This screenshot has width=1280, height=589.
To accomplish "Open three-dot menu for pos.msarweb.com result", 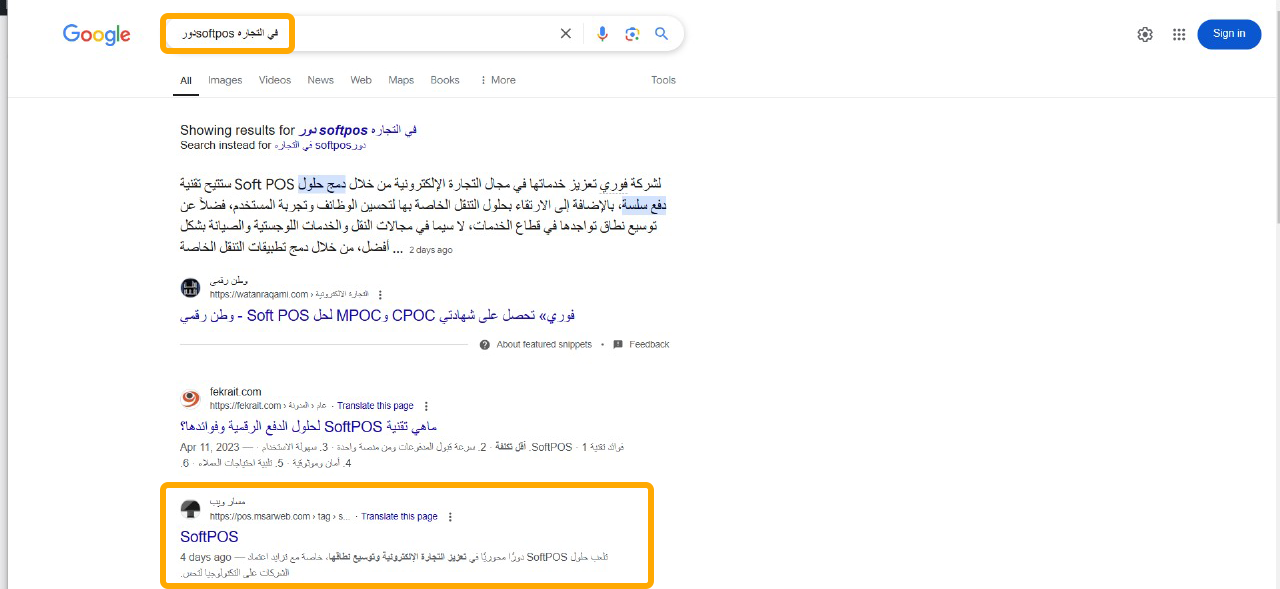I will (450, 517).
